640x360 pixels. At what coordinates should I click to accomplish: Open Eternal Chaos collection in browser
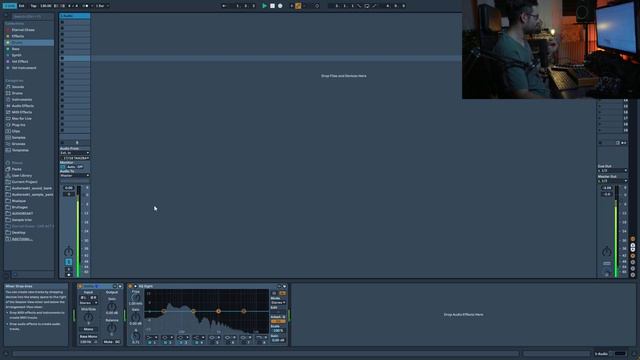pyautogui.click(x=23, y=30)
